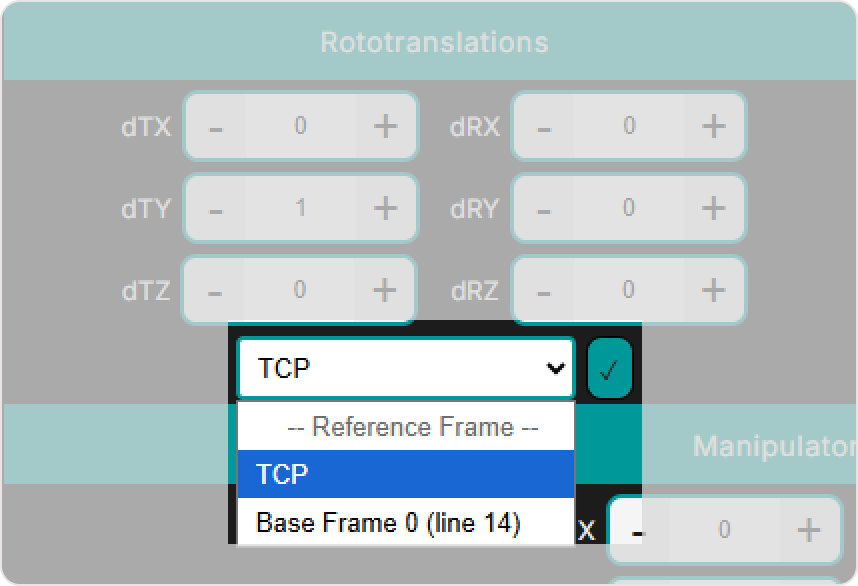Increment the dRZ value
This screenshot has height=586, width=858.
[713, 291]
